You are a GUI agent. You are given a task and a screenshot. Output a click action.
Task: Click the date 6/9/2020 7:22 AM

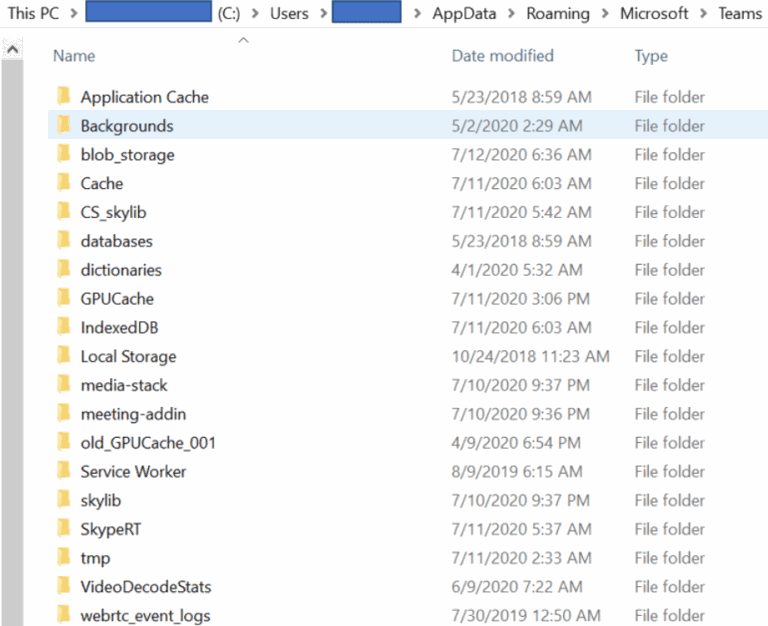pos(517,587)
